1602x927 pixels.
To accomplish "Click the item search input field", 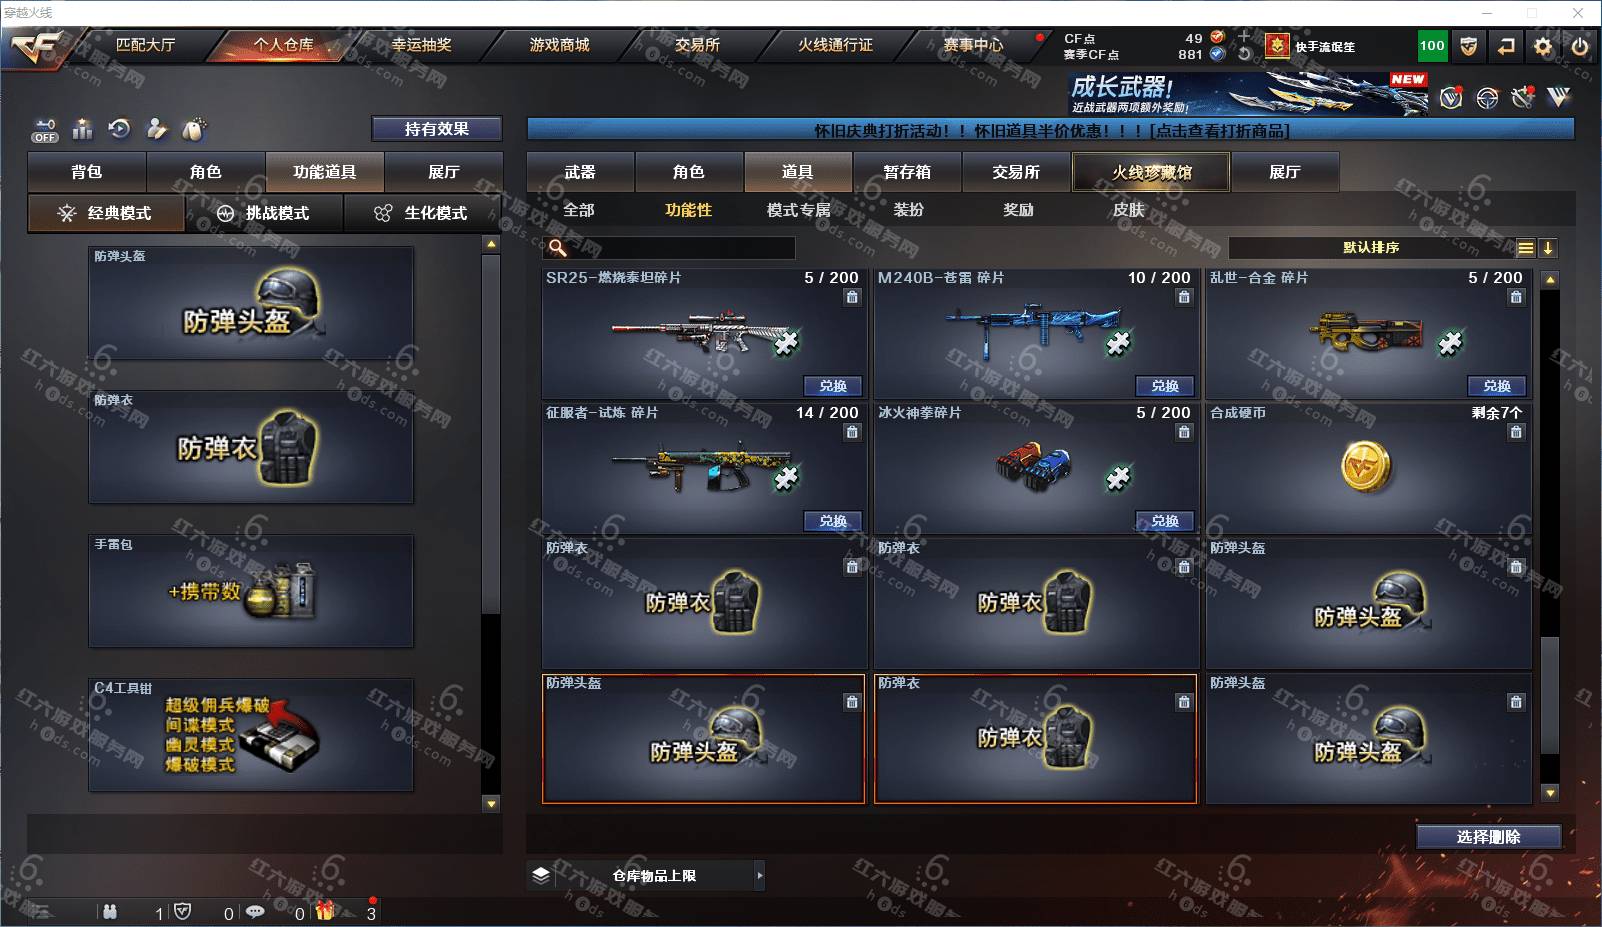I will point(670,248).
